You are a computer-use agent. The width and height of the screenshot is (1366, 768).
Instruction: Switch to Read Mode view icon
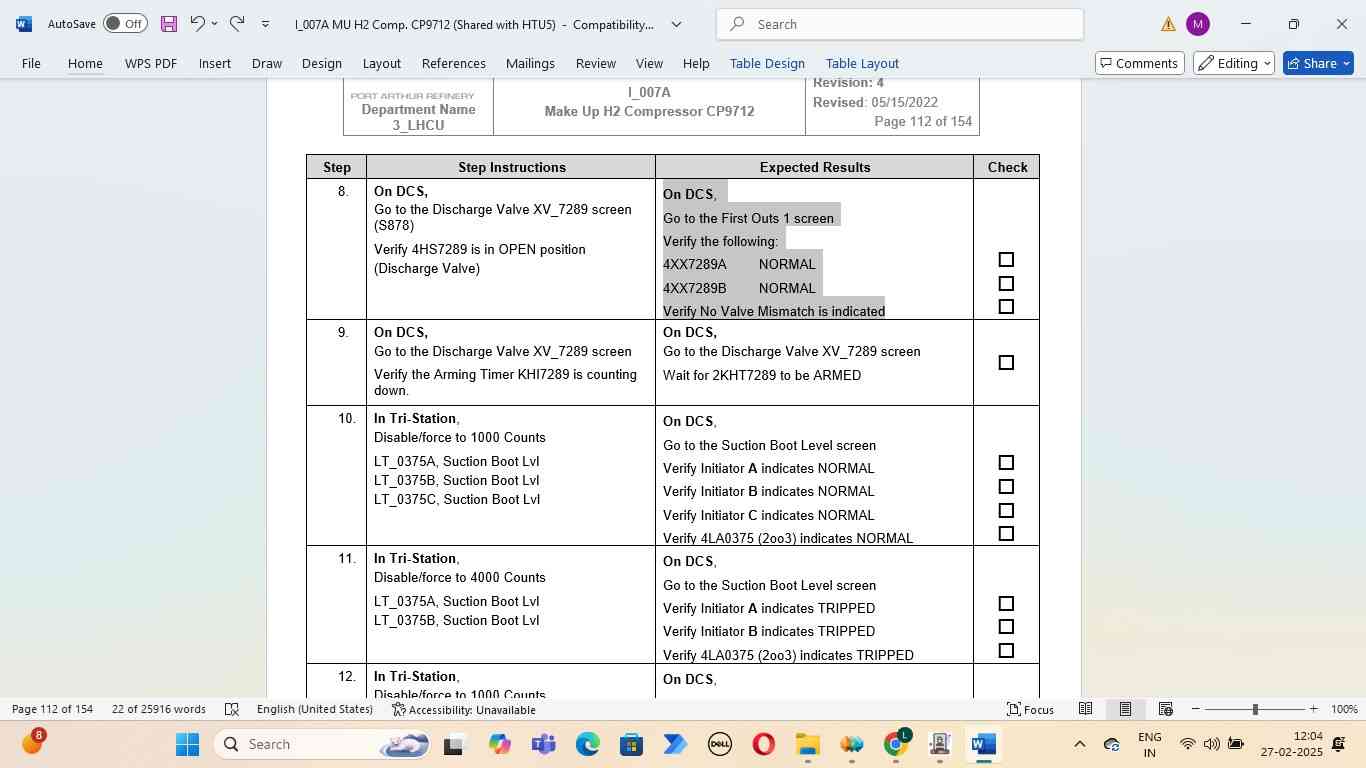point(1085,709)
